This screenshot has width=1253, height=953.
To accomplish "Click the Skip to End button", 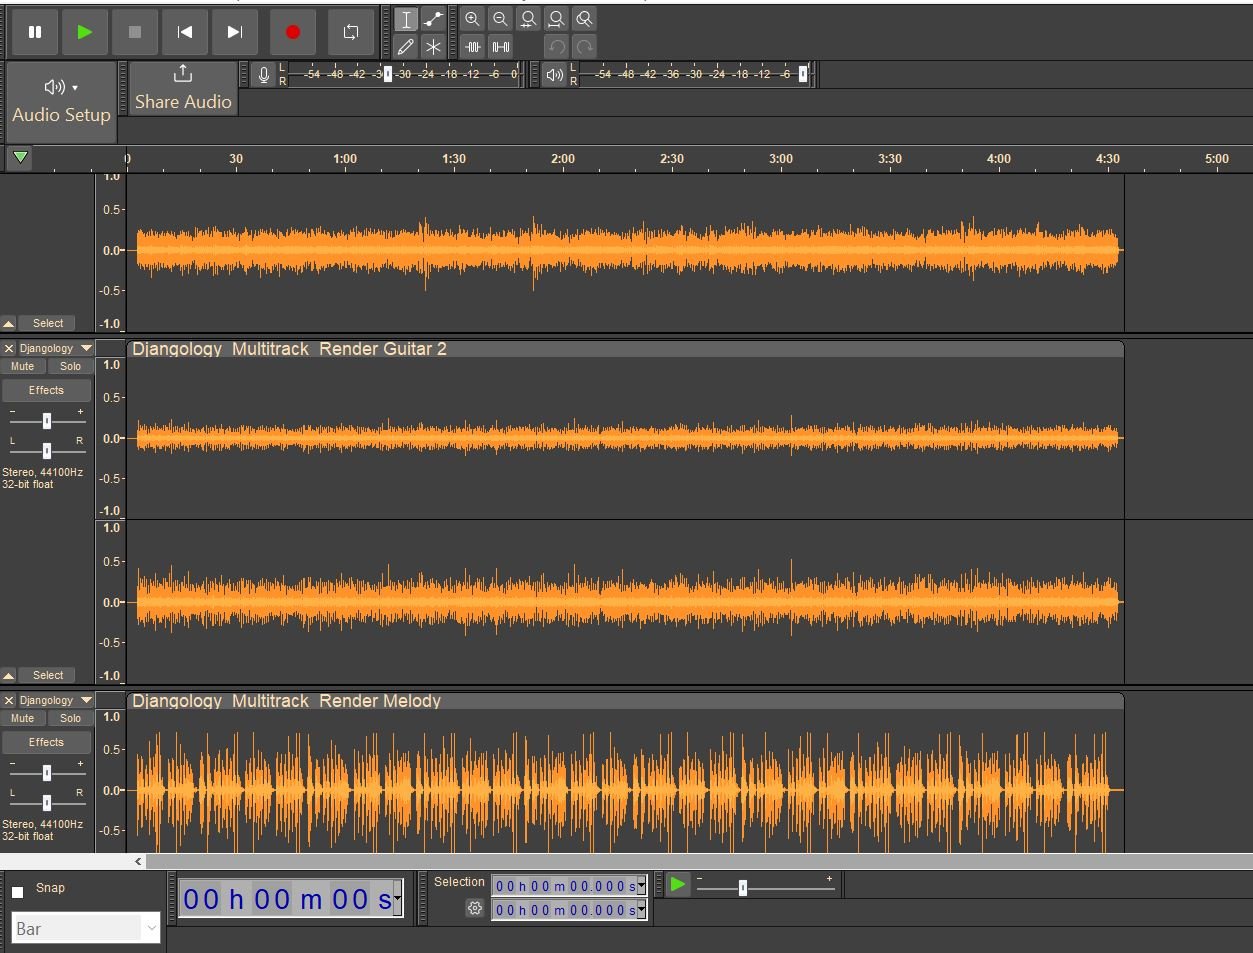I will pos(235,32).
